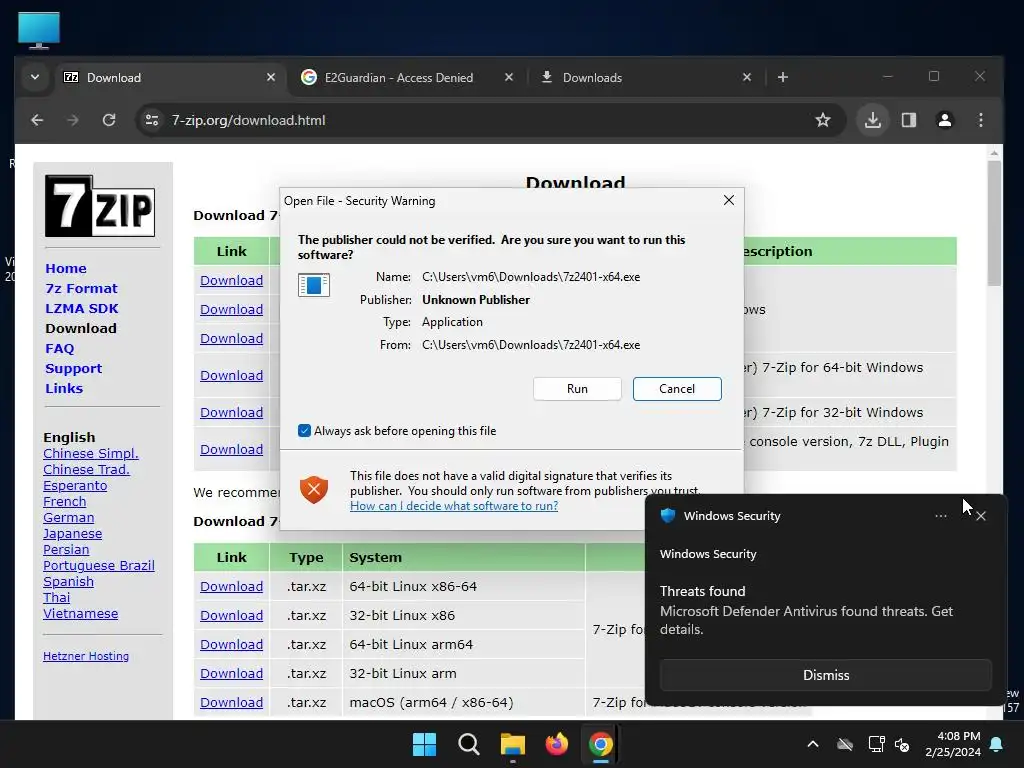
Task: Open the Support sidebar link
Action: point(74,368)
